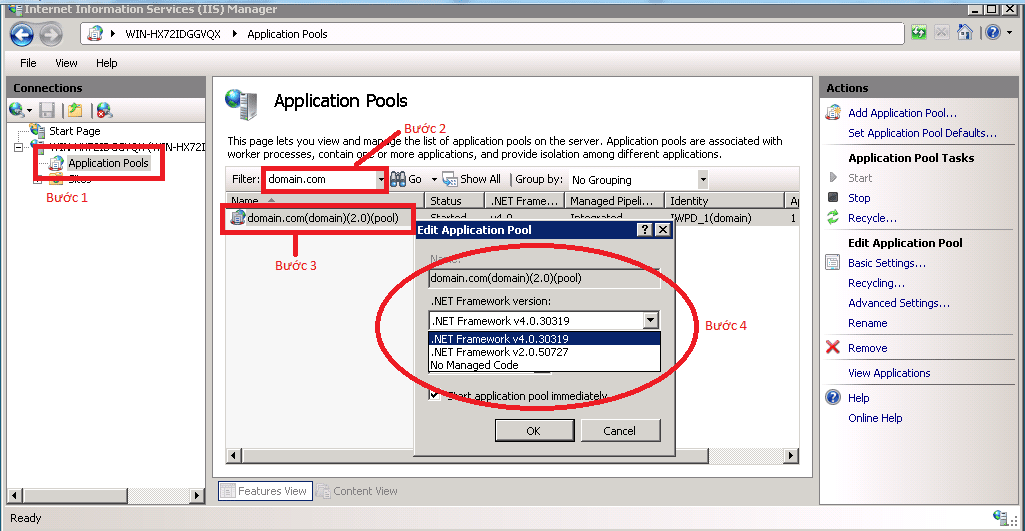Click the Back navigation arrow button
The image size is (1025, 531).
pos(22,34)
